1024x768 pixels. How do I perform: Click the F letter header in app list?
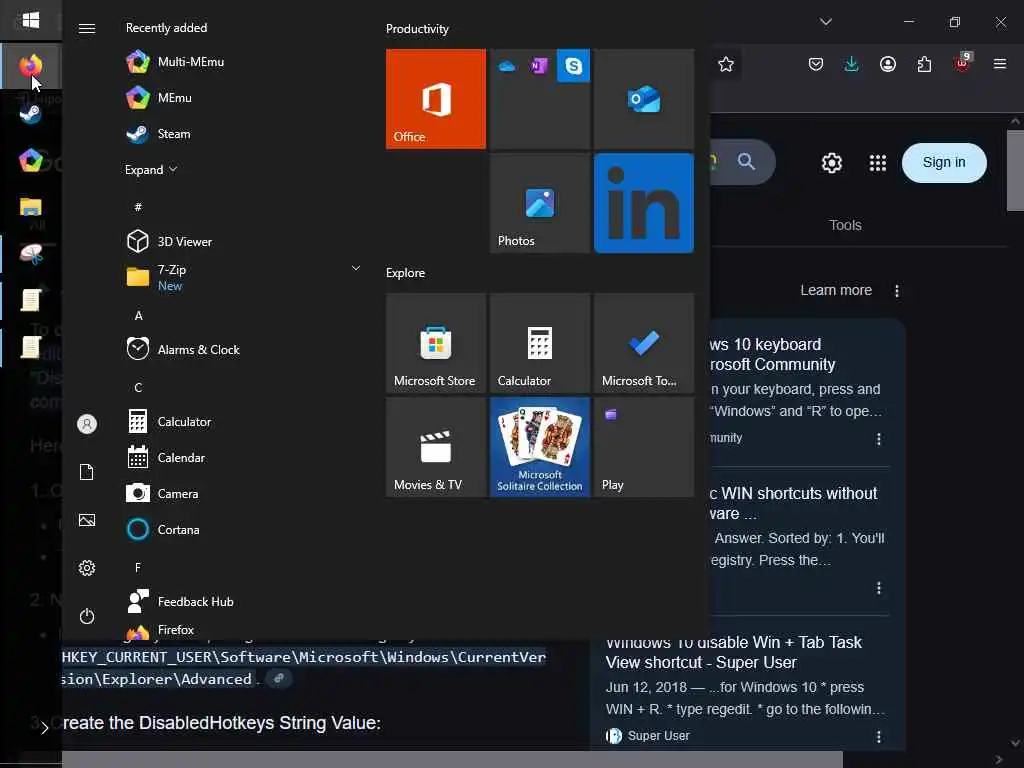click(x=138, y=568)
